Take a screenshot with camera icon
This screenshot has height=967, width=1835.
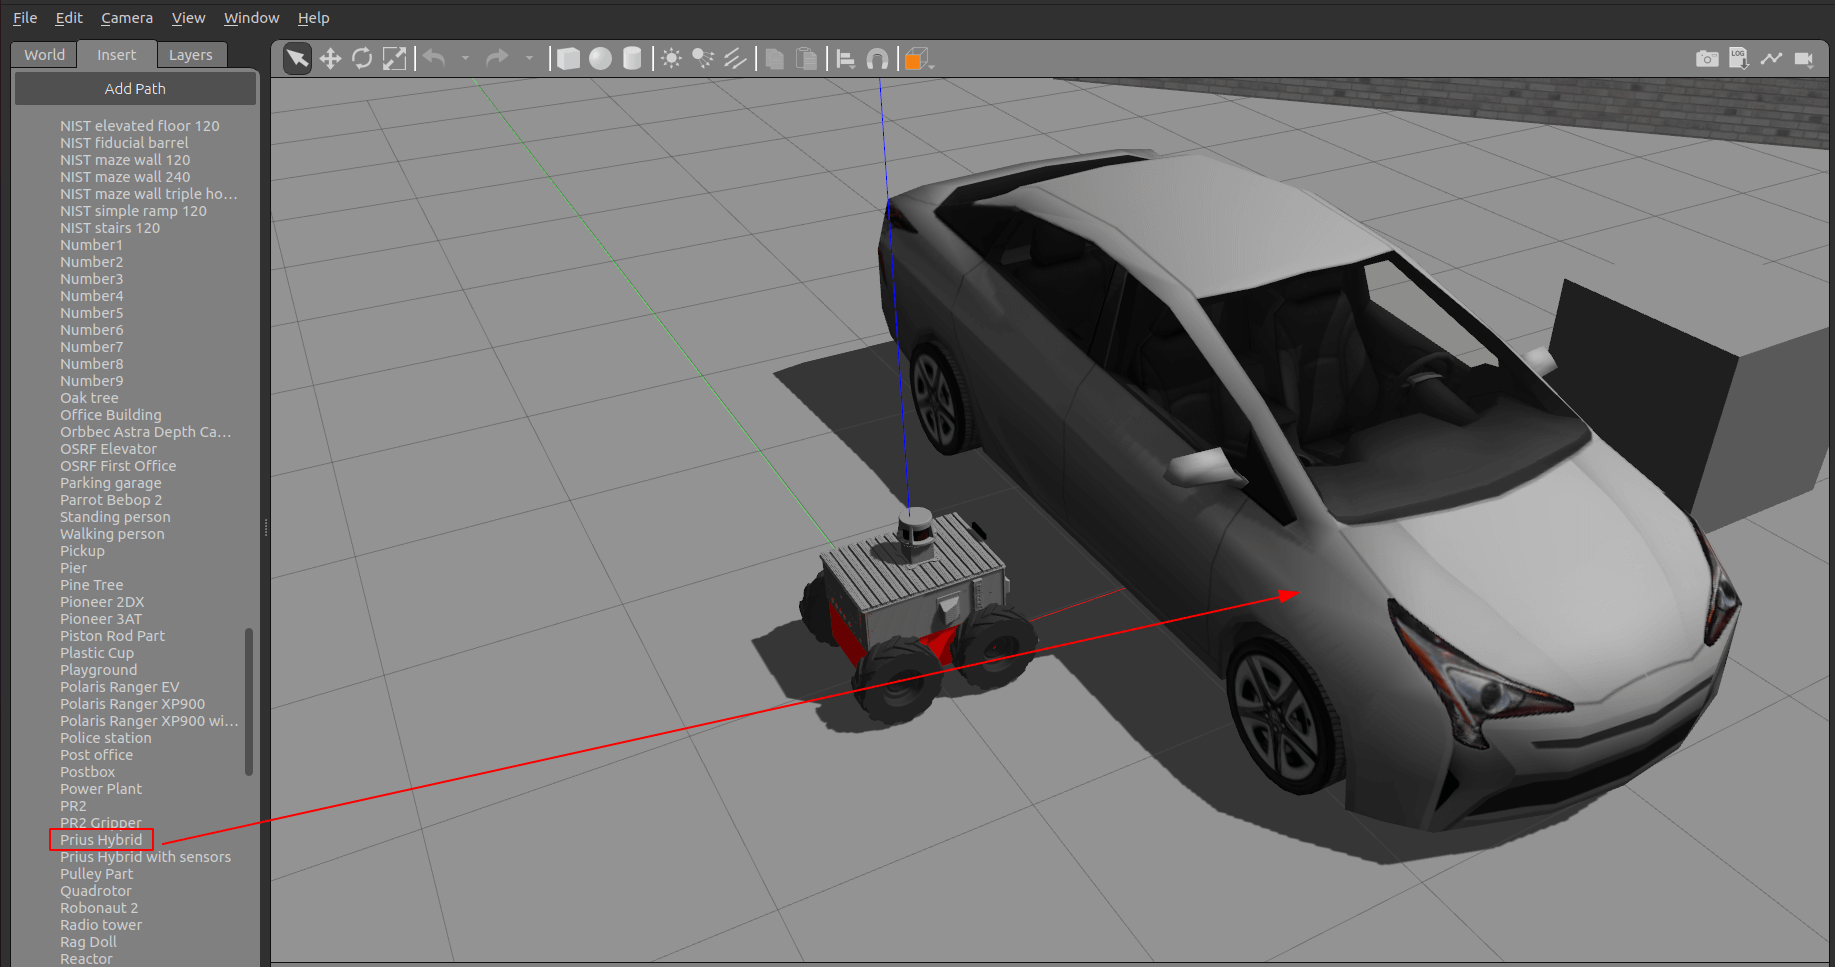tap(1707, 59)
